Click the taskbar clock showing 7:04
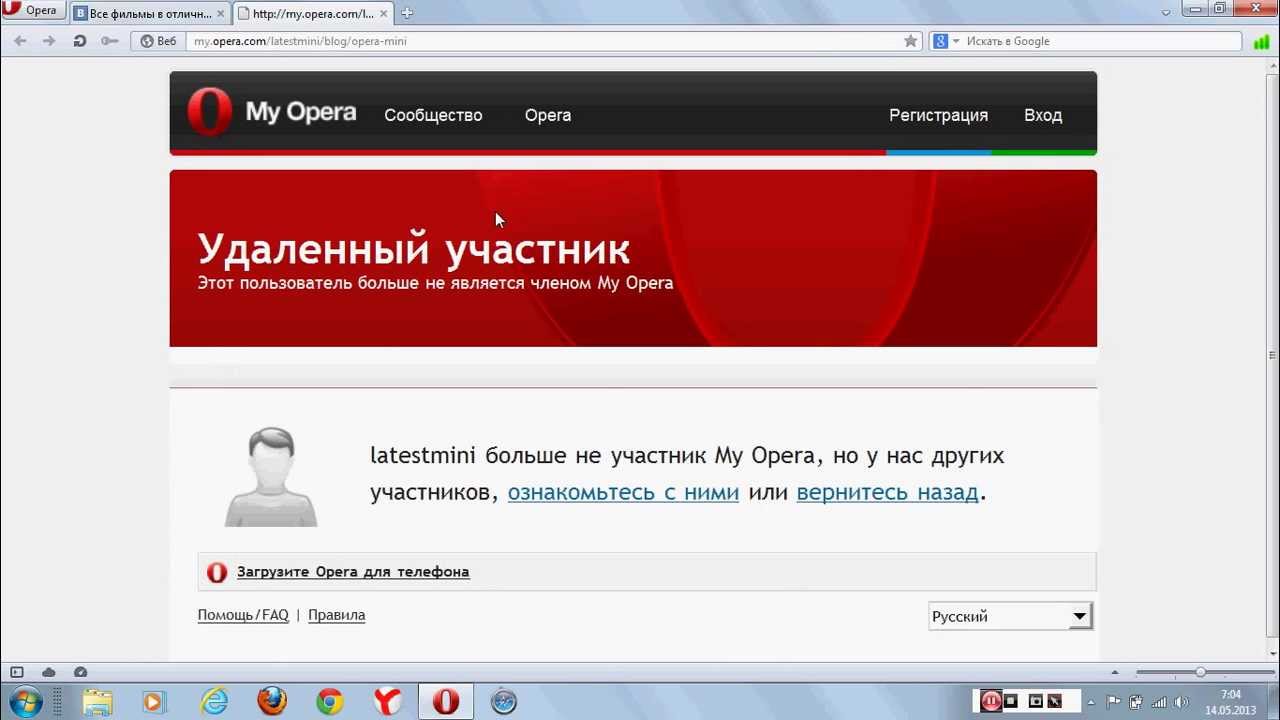This screenshot has width=1280, height=720. [1230, 702]
